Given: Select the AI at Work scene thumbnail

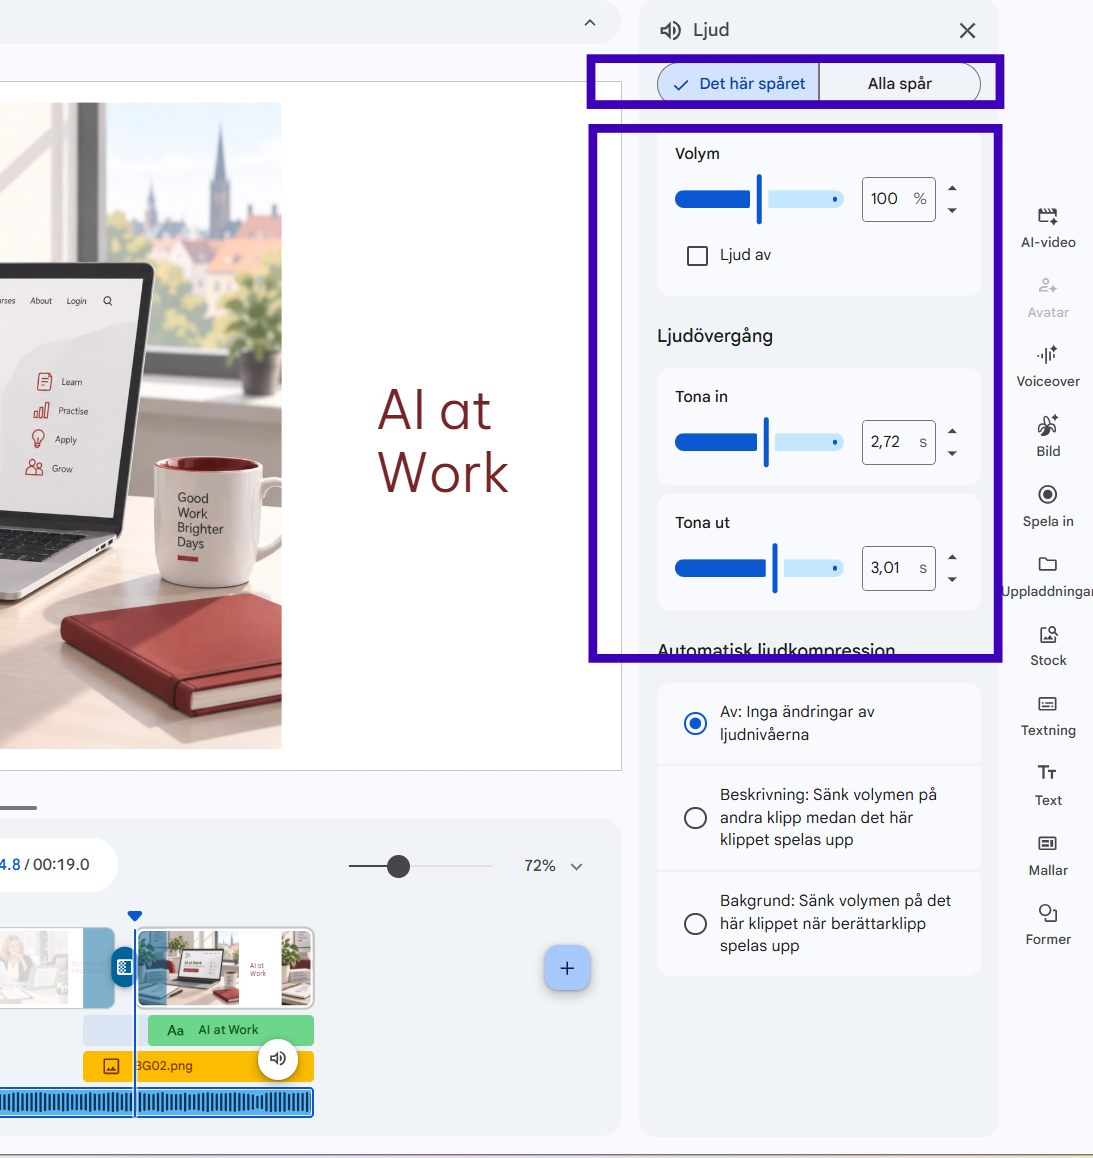Looking at the screenshot, I should pos(225,968).
